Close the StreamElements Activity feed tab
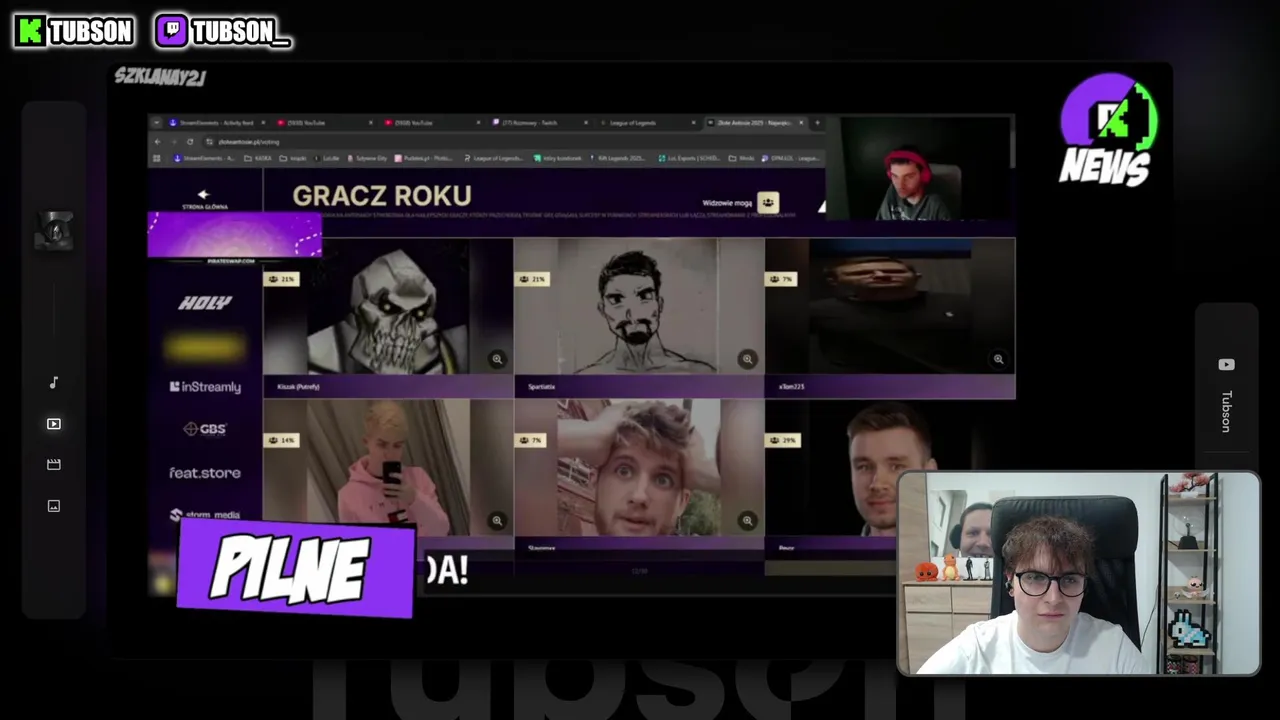Viewport: 1280px width, 720px height. [263, 123]
